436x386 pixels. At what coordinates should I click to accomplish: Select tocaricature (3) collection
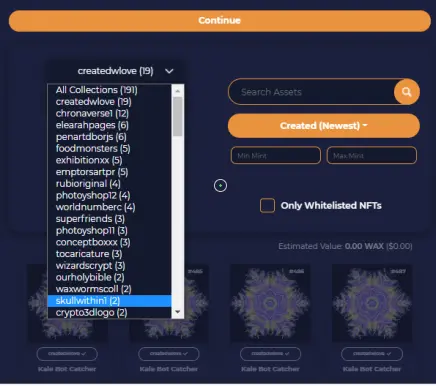pos(109,254)
